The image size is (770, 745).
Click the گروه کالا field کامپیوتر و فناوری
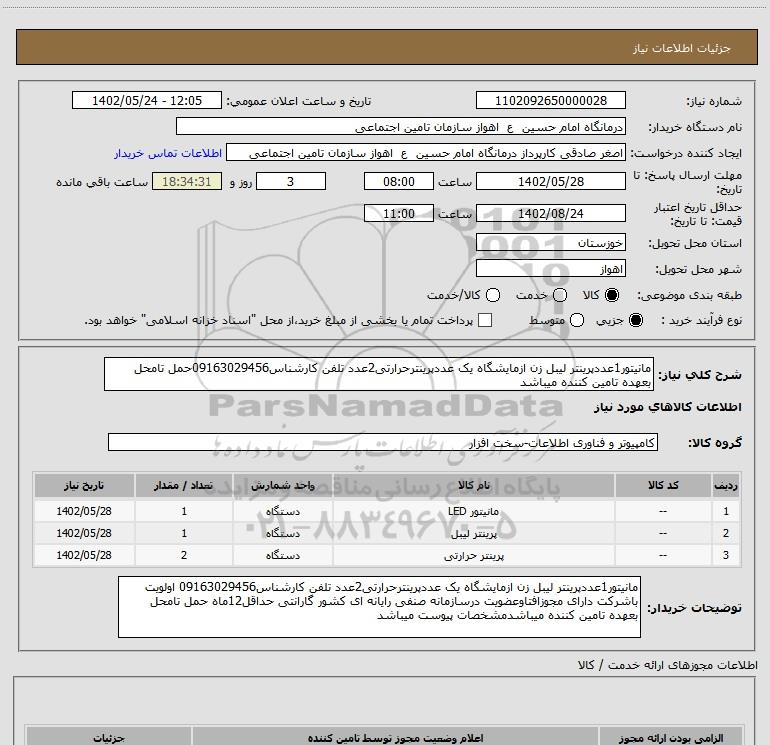coord(383,442)
